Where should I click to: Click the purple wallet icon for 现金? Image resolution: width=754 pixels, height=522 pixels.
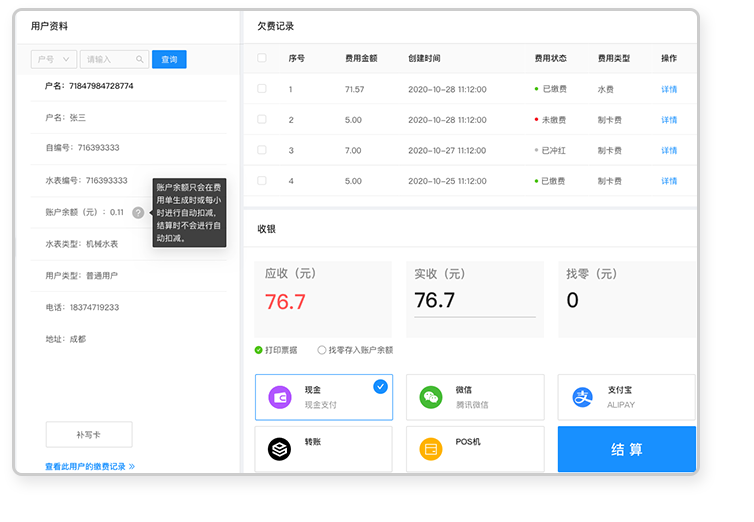coord(280,398)
